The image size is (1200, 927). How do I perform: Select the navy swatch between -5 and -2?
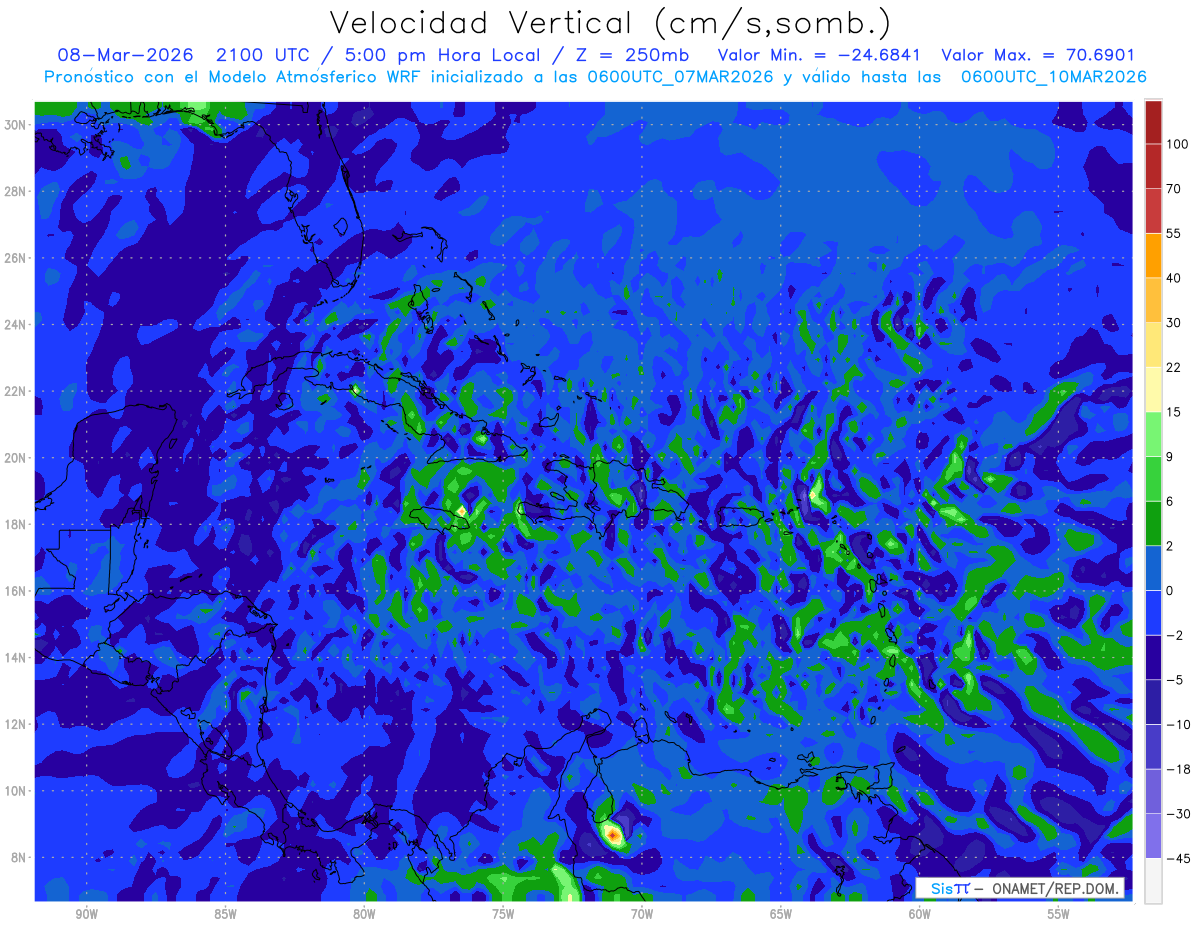(1153, 657)
